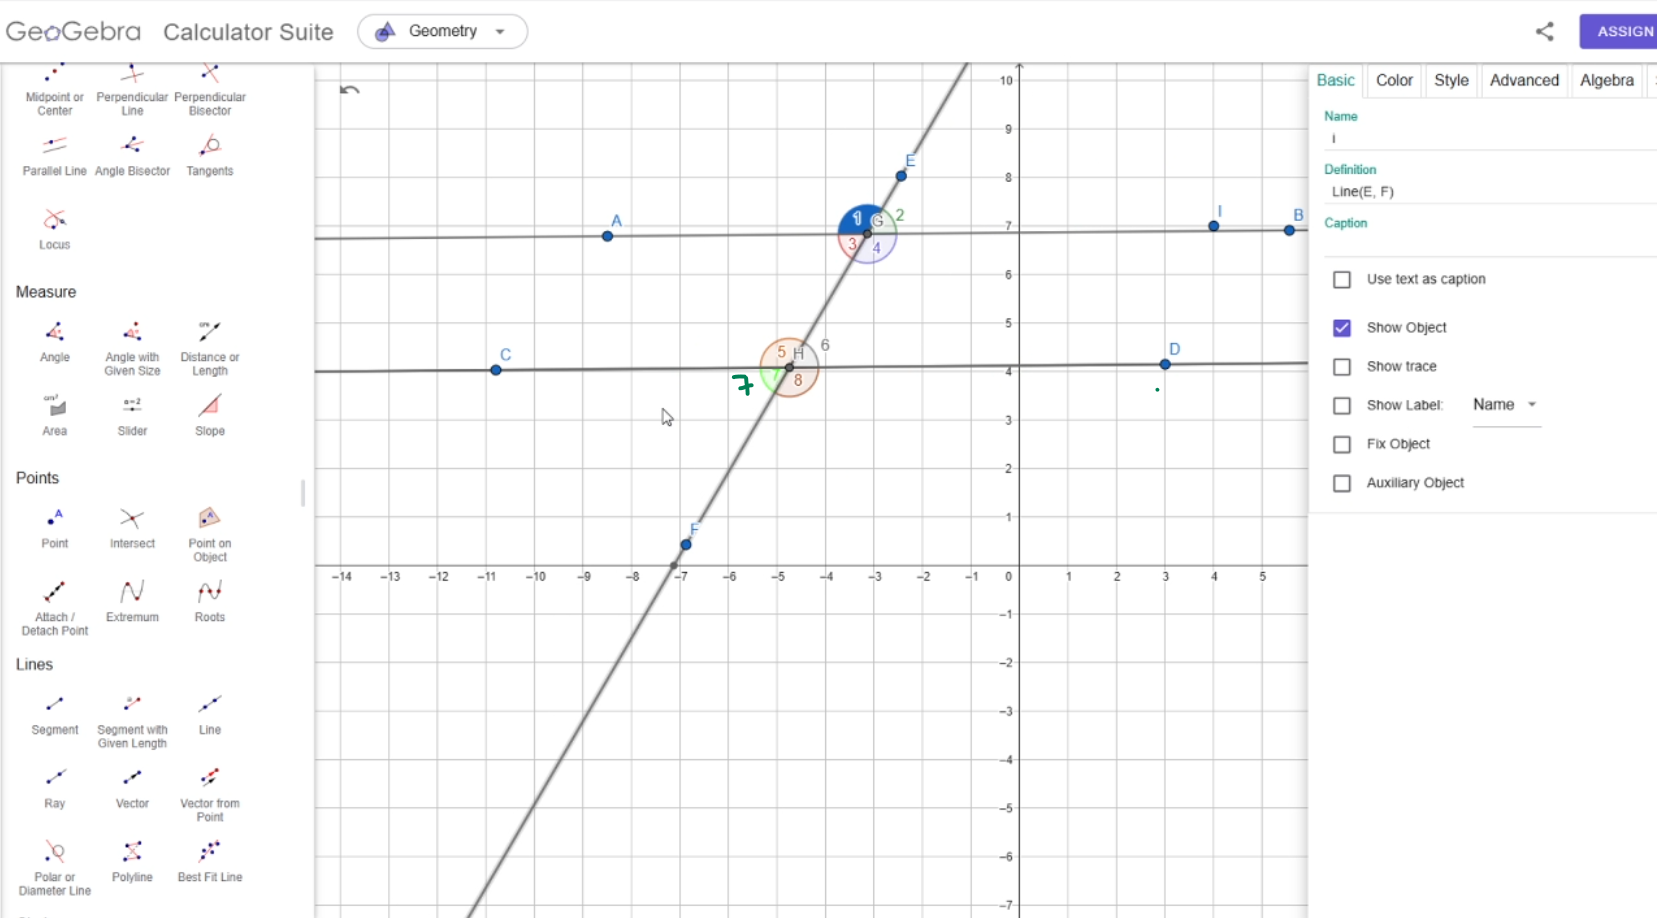Image resolution: width=1657 pixels, height=918 pixels.
Task: Choose the Extremum tool
Action: point(132,602)
